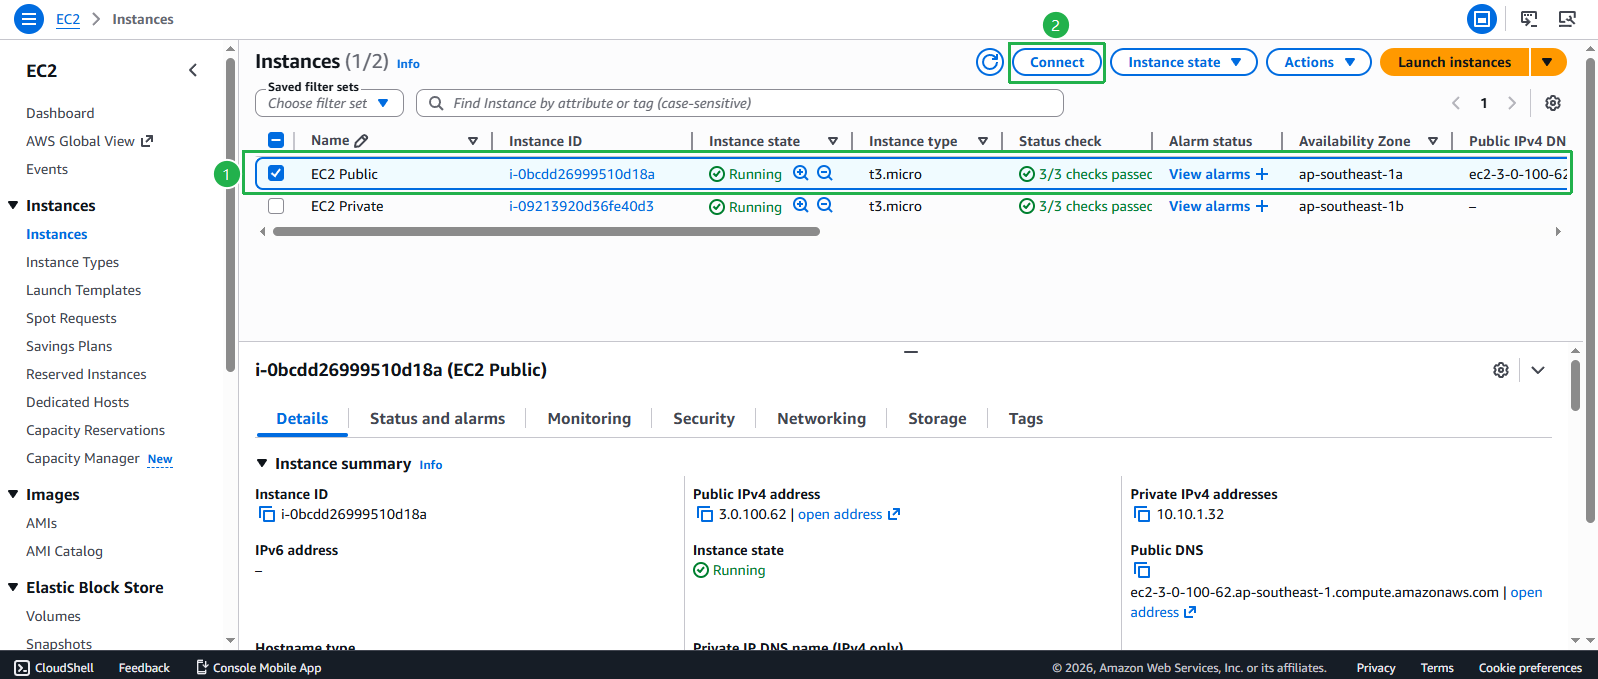
Task: Click the instance search filter field
Action: pyautogui.click(x=740, y=103)
